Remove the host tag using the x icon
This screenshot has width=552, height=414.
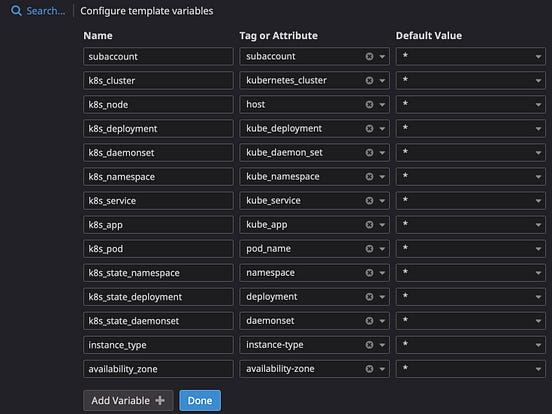pos(369,105)
